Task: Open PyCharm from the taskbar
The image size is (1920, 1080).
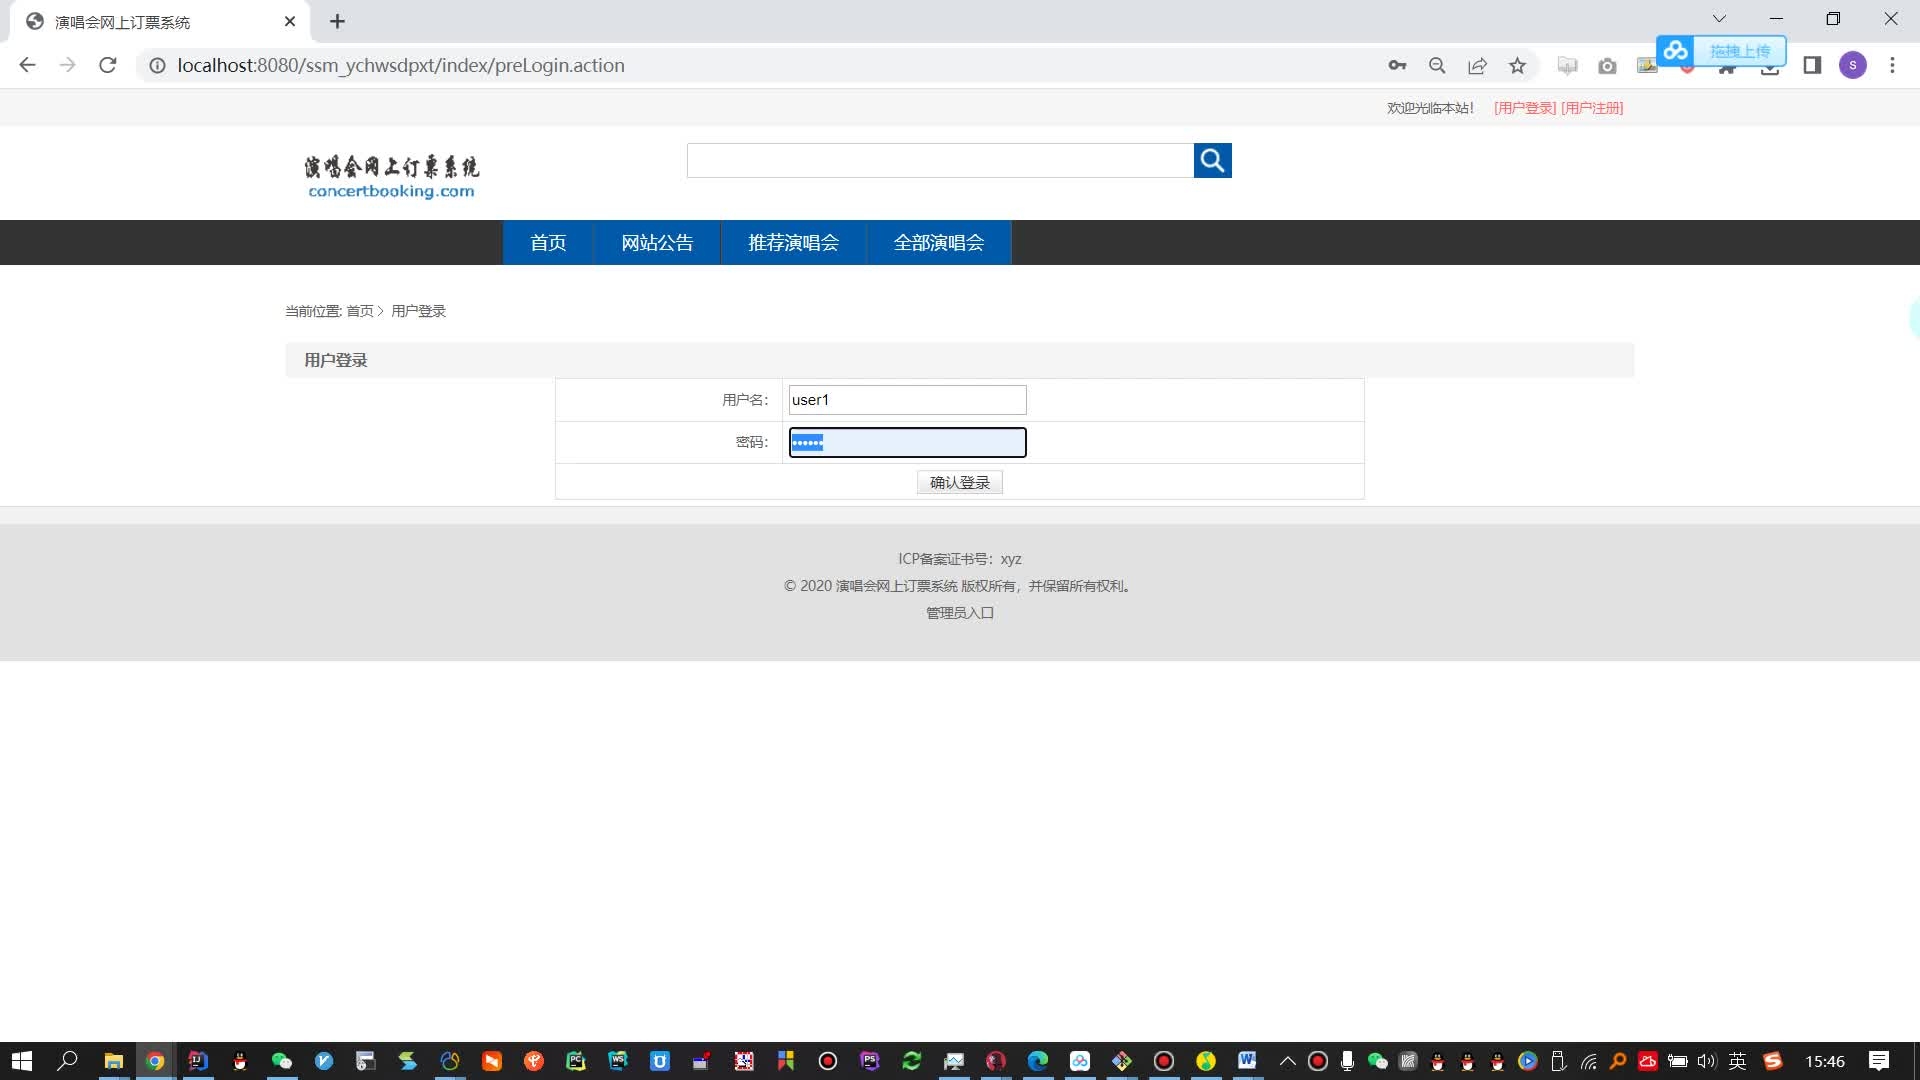Action: [575, 1061]
